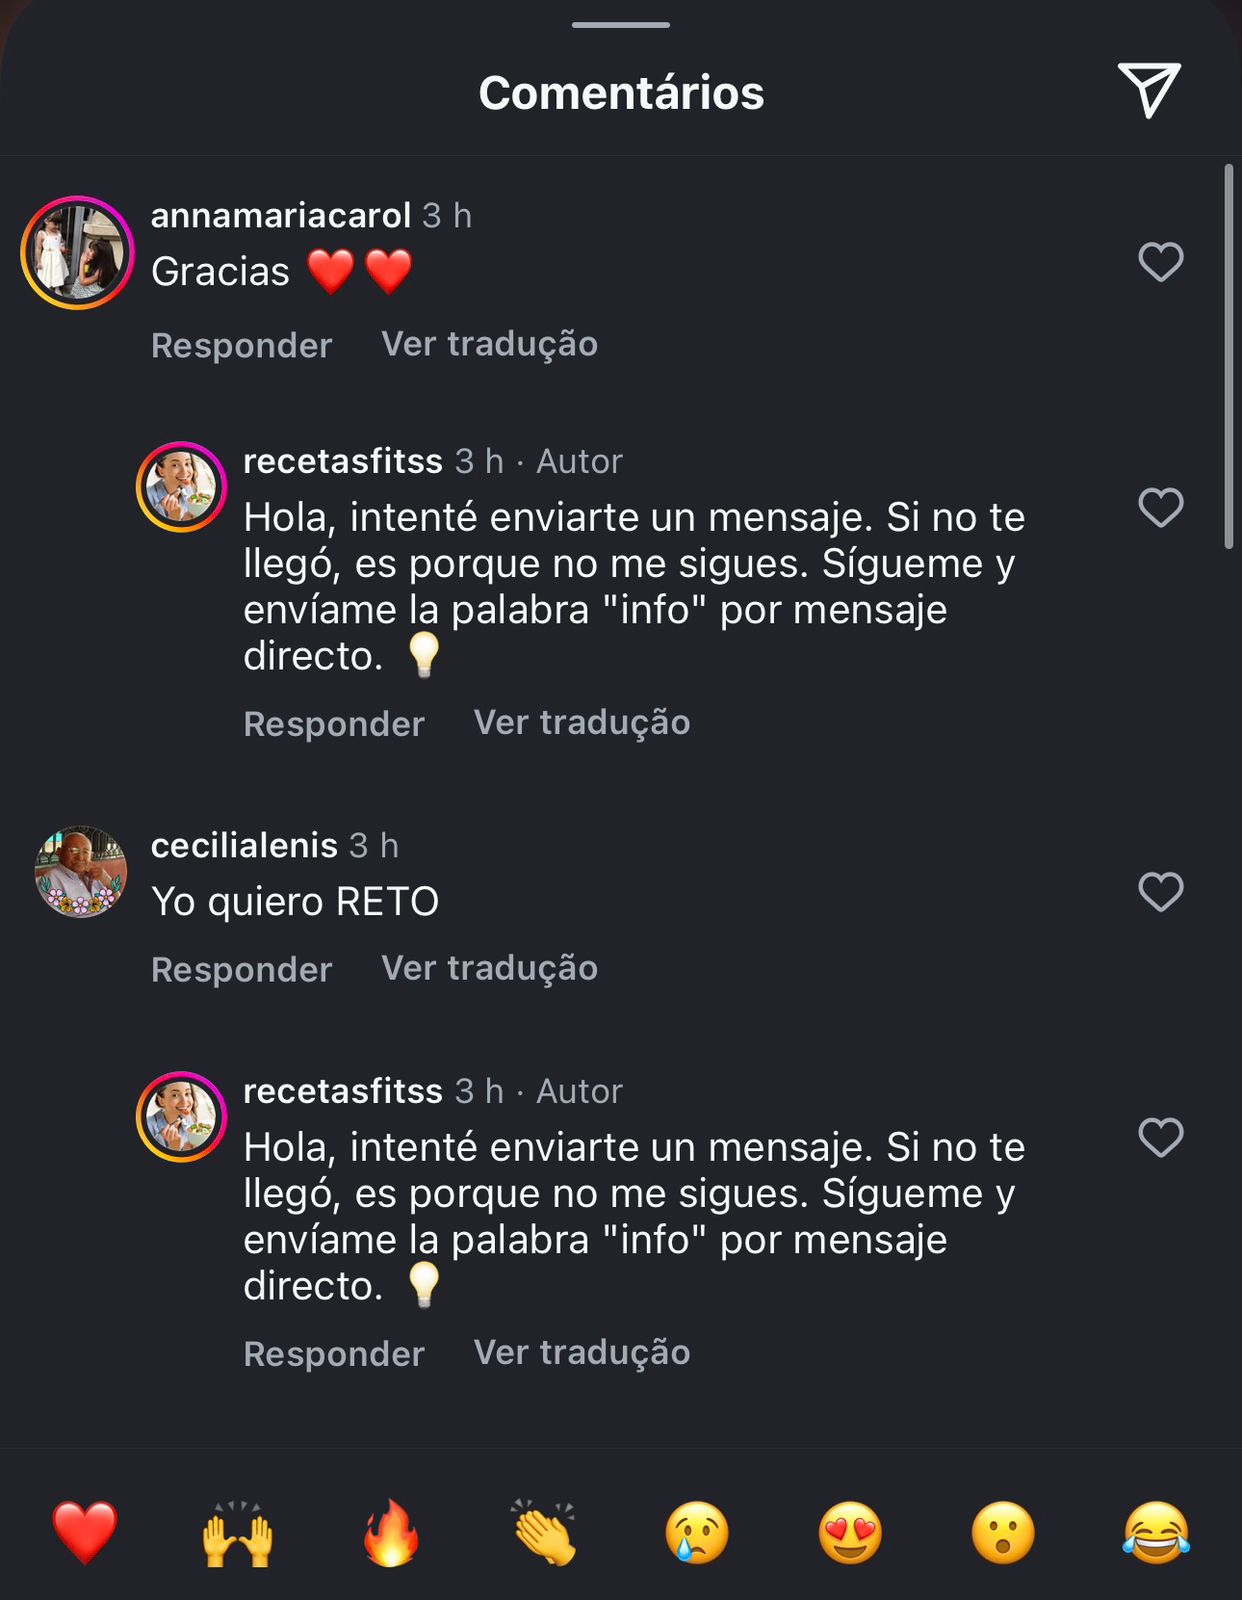Send the heart-eyes emoji reaction
Screen dimensions: 1242x1600
coord(850,1532)
